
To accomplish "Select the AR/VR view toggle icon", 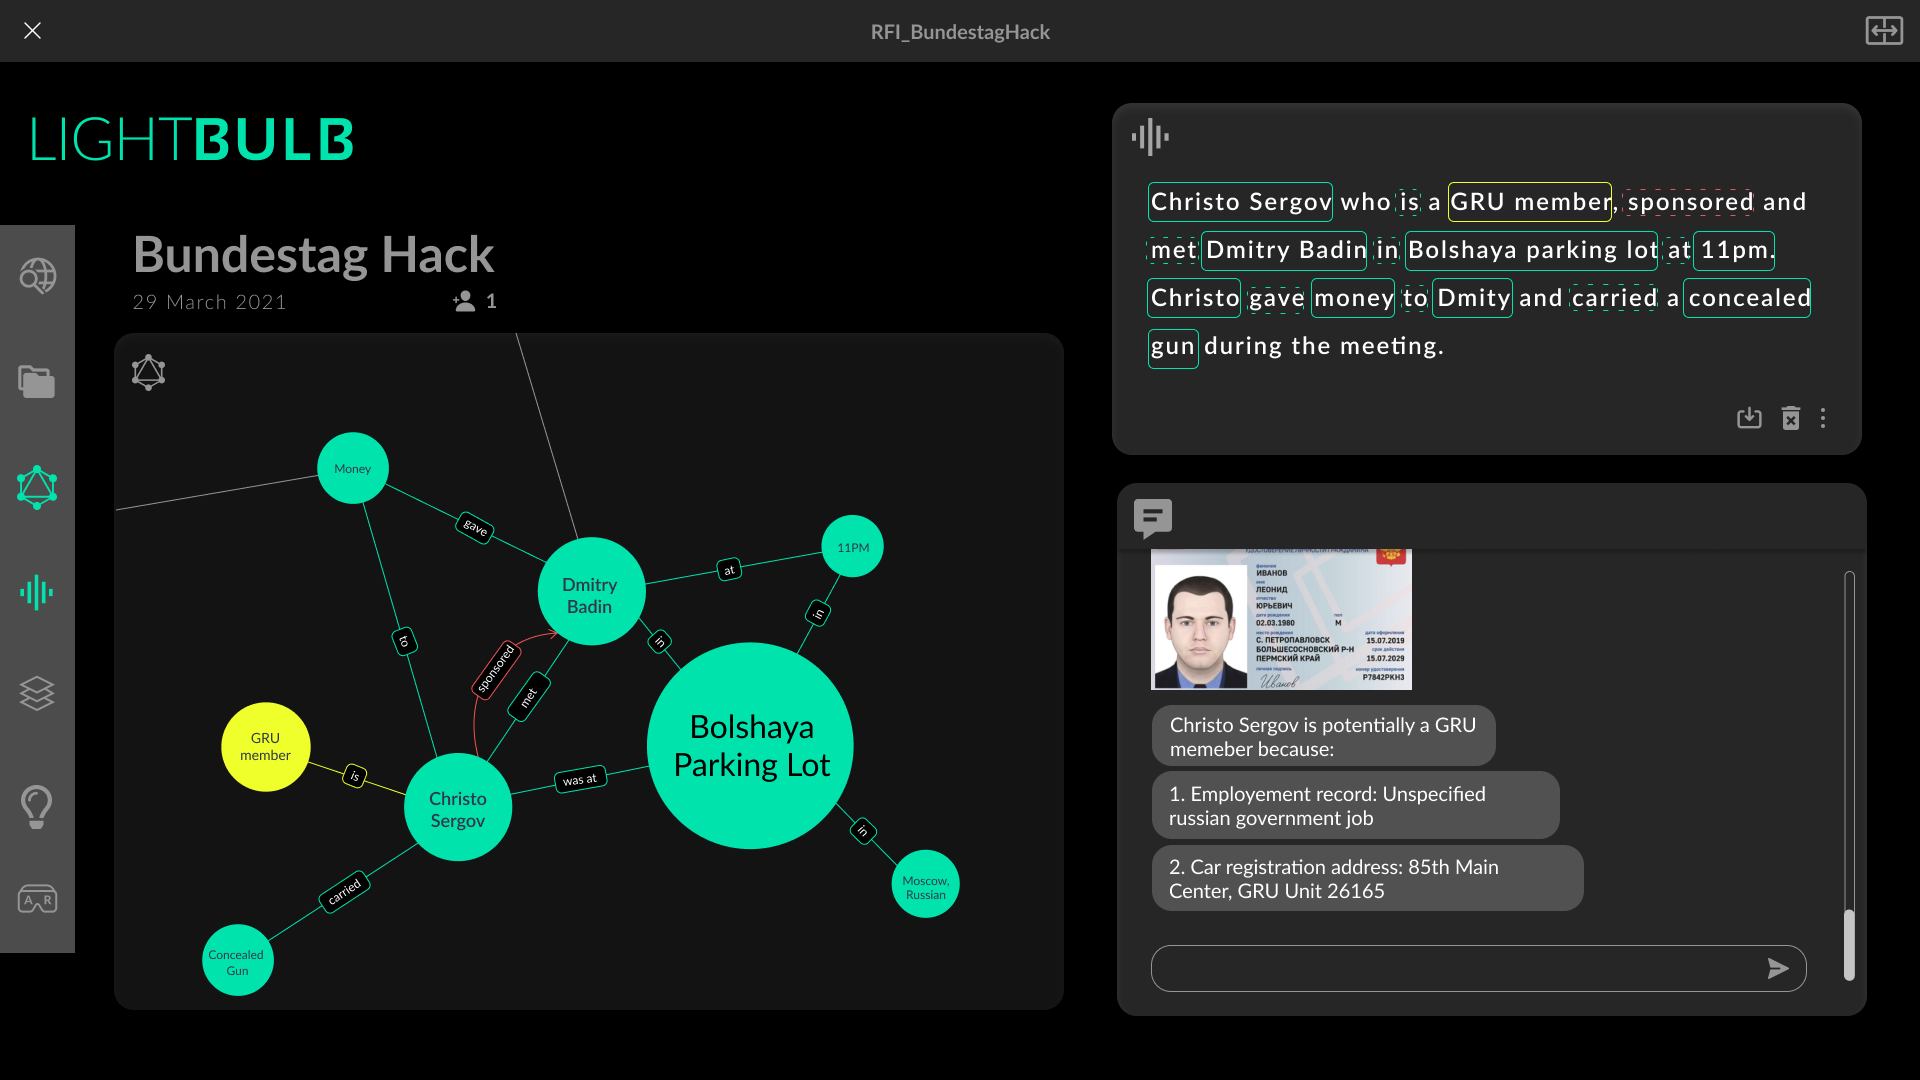I will [37, 901].
